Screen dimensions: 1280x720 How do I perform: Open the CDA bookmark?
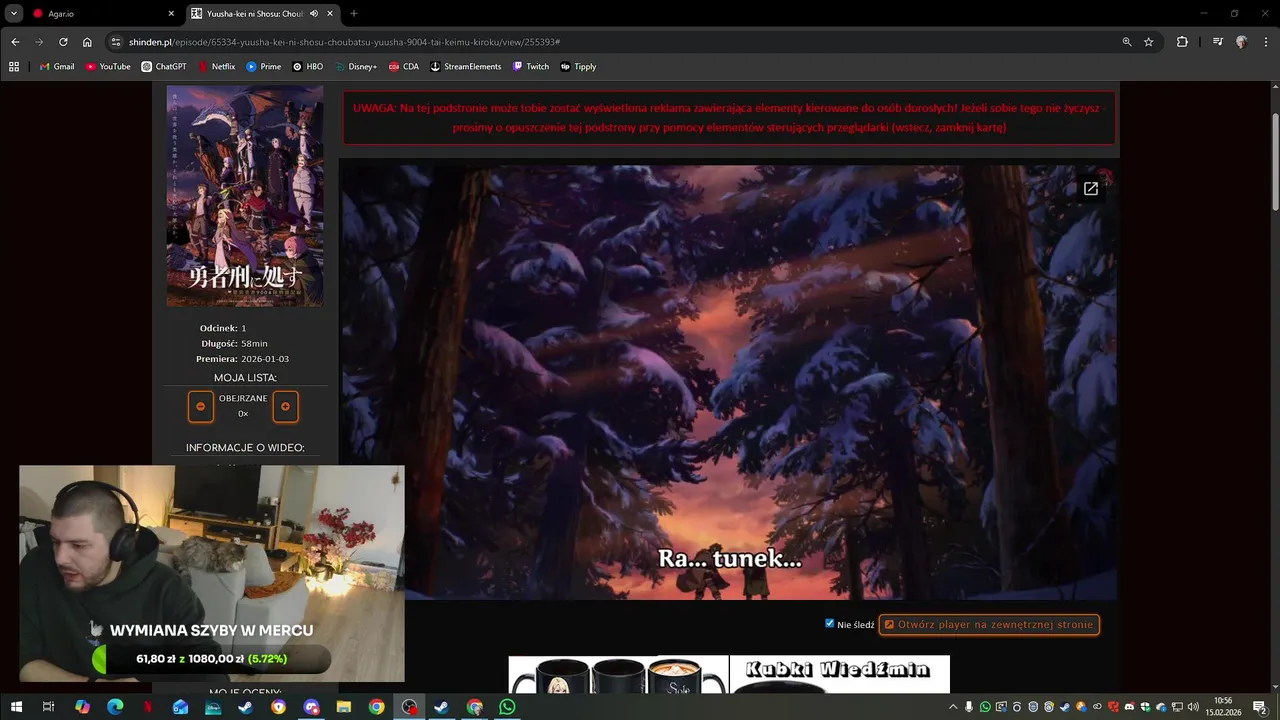[403, 67]
